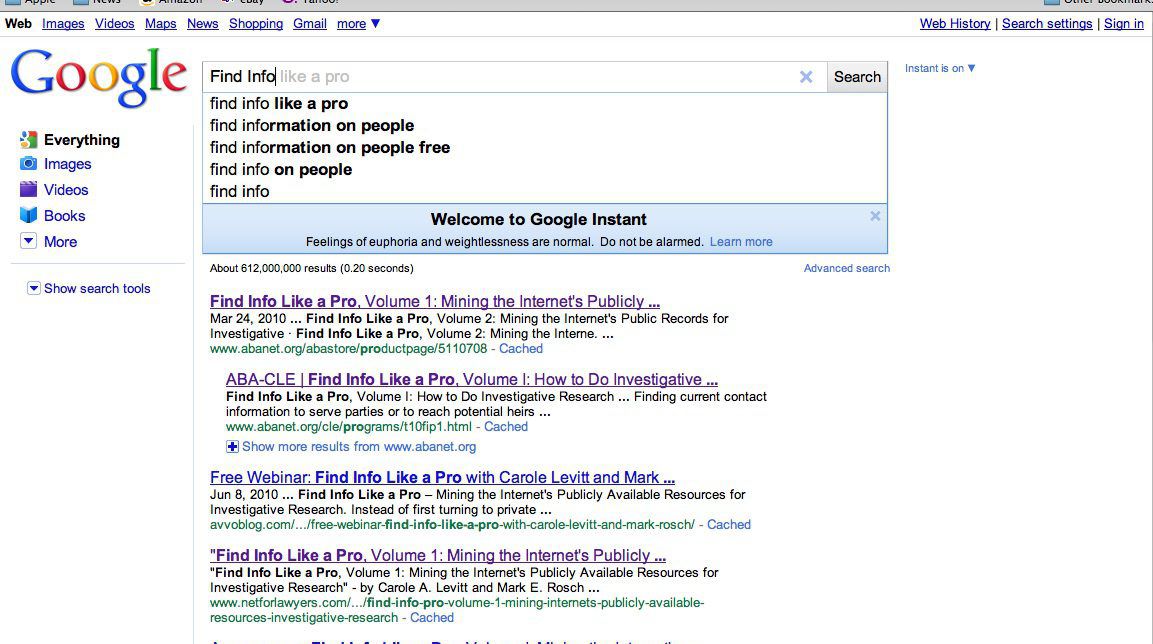This screenshot has width=1153, height=644.
Task: Choose suggestion 'find information on people free'
Action: [x=545, y=148]
